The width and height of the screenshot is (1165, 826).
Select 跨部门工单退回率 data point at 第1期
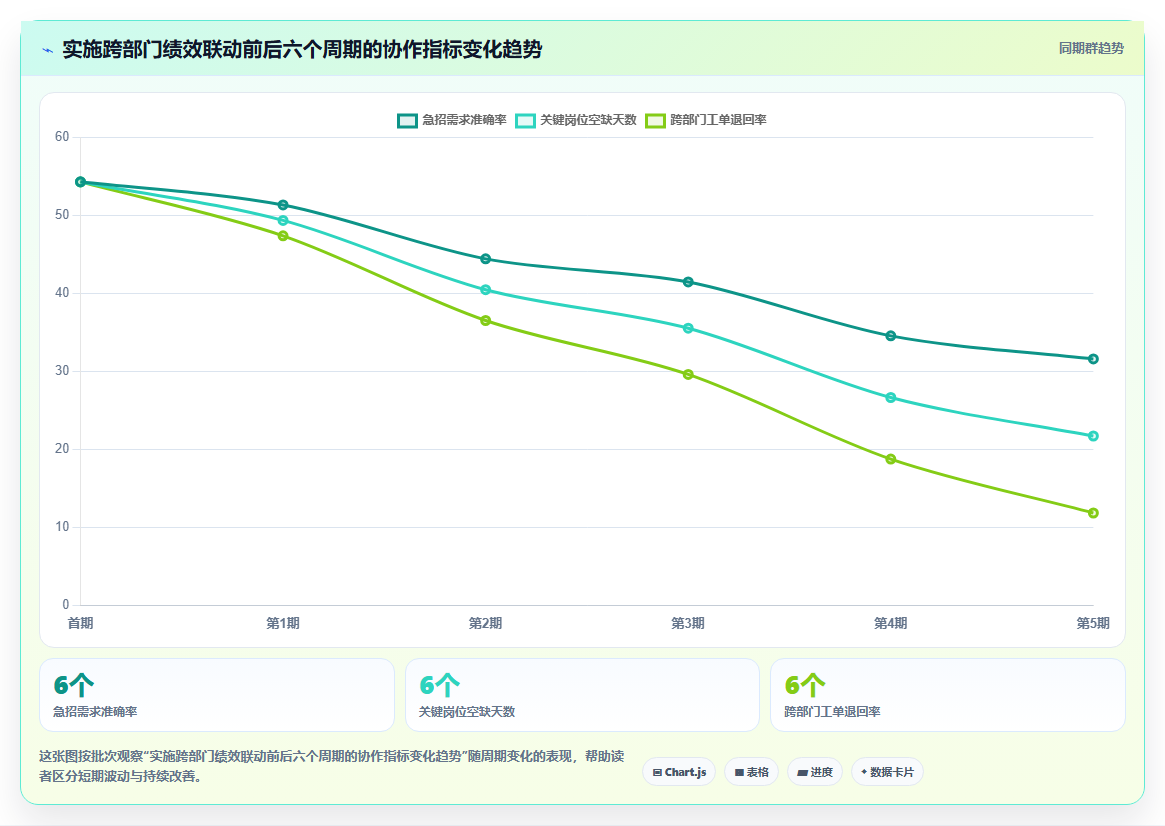point(283,236)
